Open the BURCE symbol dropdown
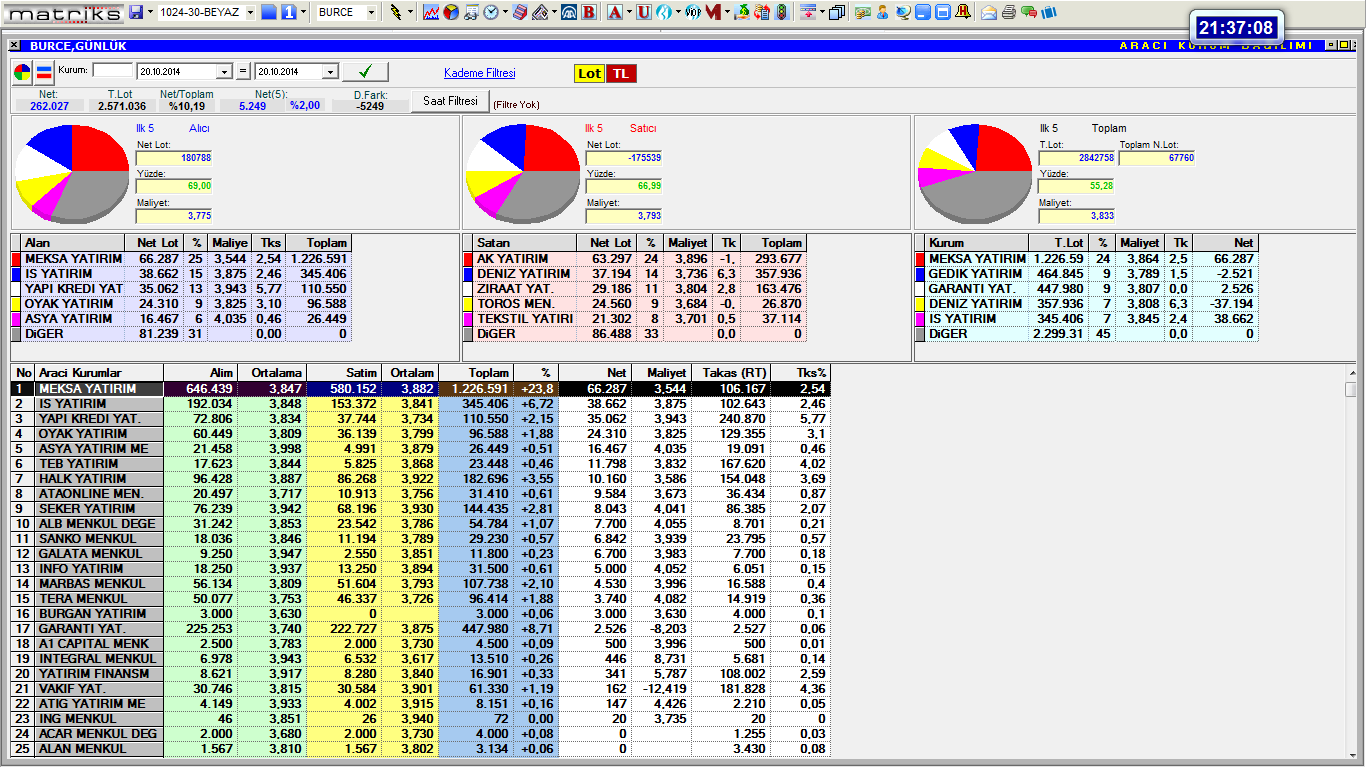1366x768 pixels. pos(371,13)
